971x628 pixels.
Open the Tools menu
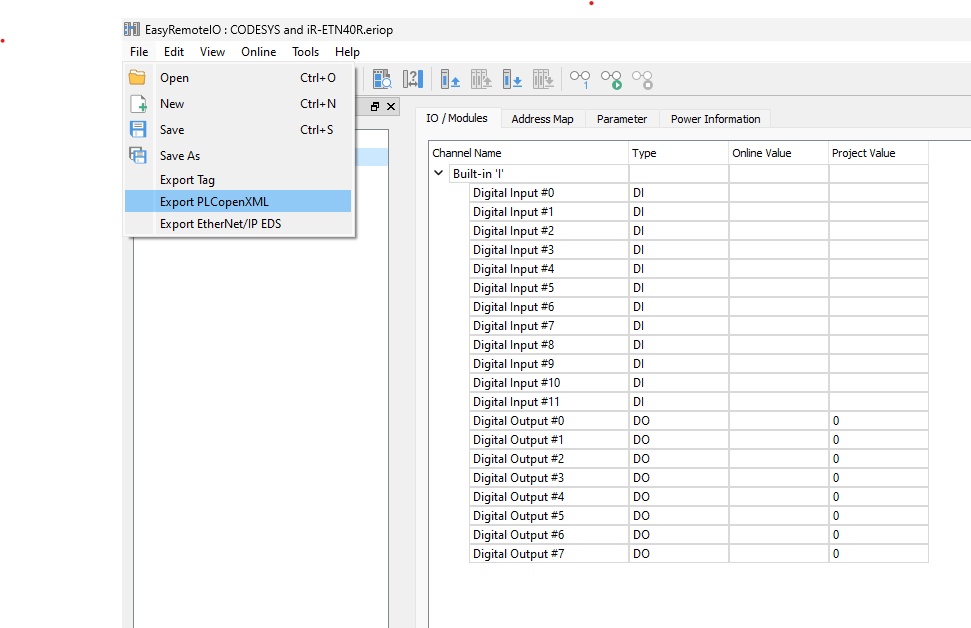(x=305, y=52)
